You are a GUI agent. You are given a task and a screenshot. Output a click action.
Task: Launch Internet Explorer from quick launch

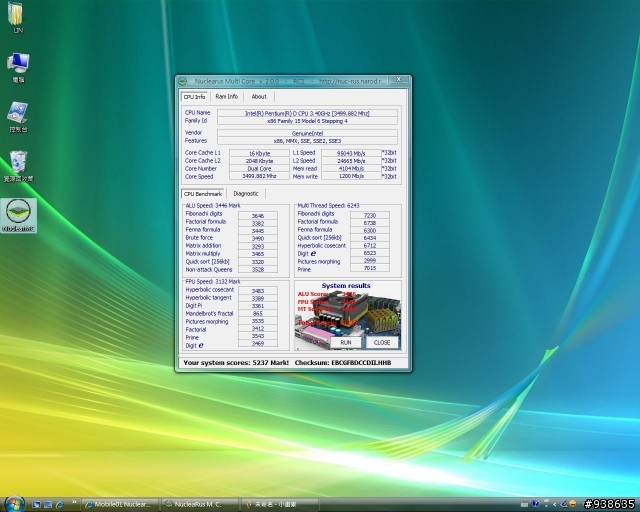coord(60,505)
